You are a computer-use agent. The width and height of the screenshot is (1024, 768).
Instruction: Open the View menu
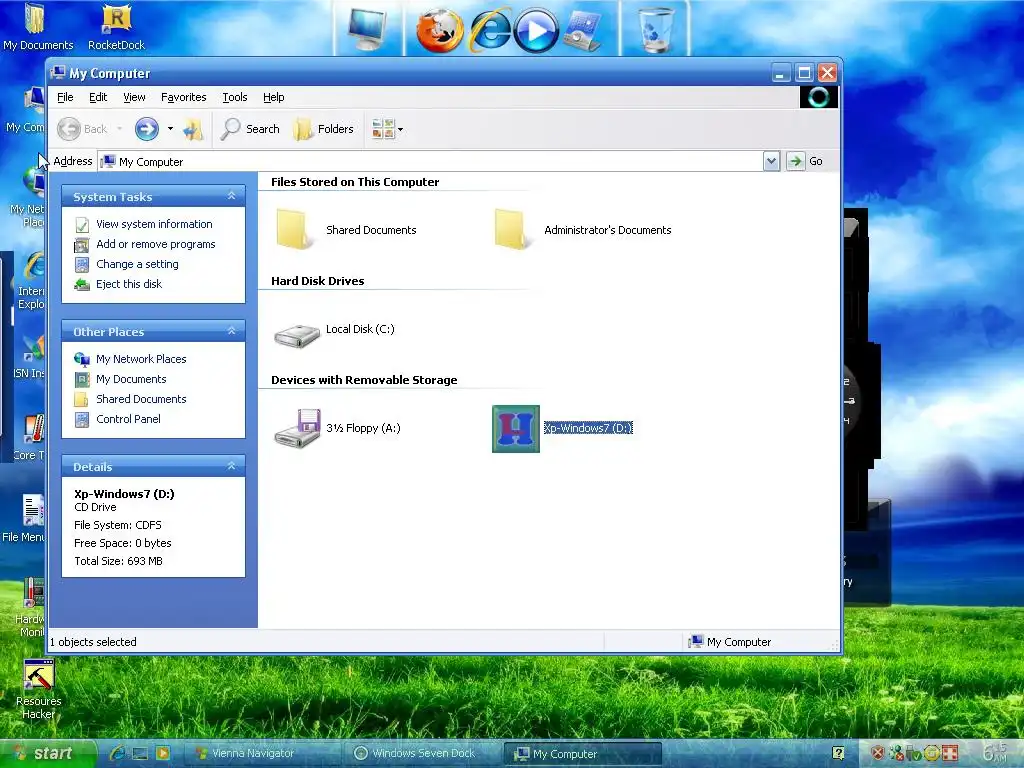[x=134, y=97]
